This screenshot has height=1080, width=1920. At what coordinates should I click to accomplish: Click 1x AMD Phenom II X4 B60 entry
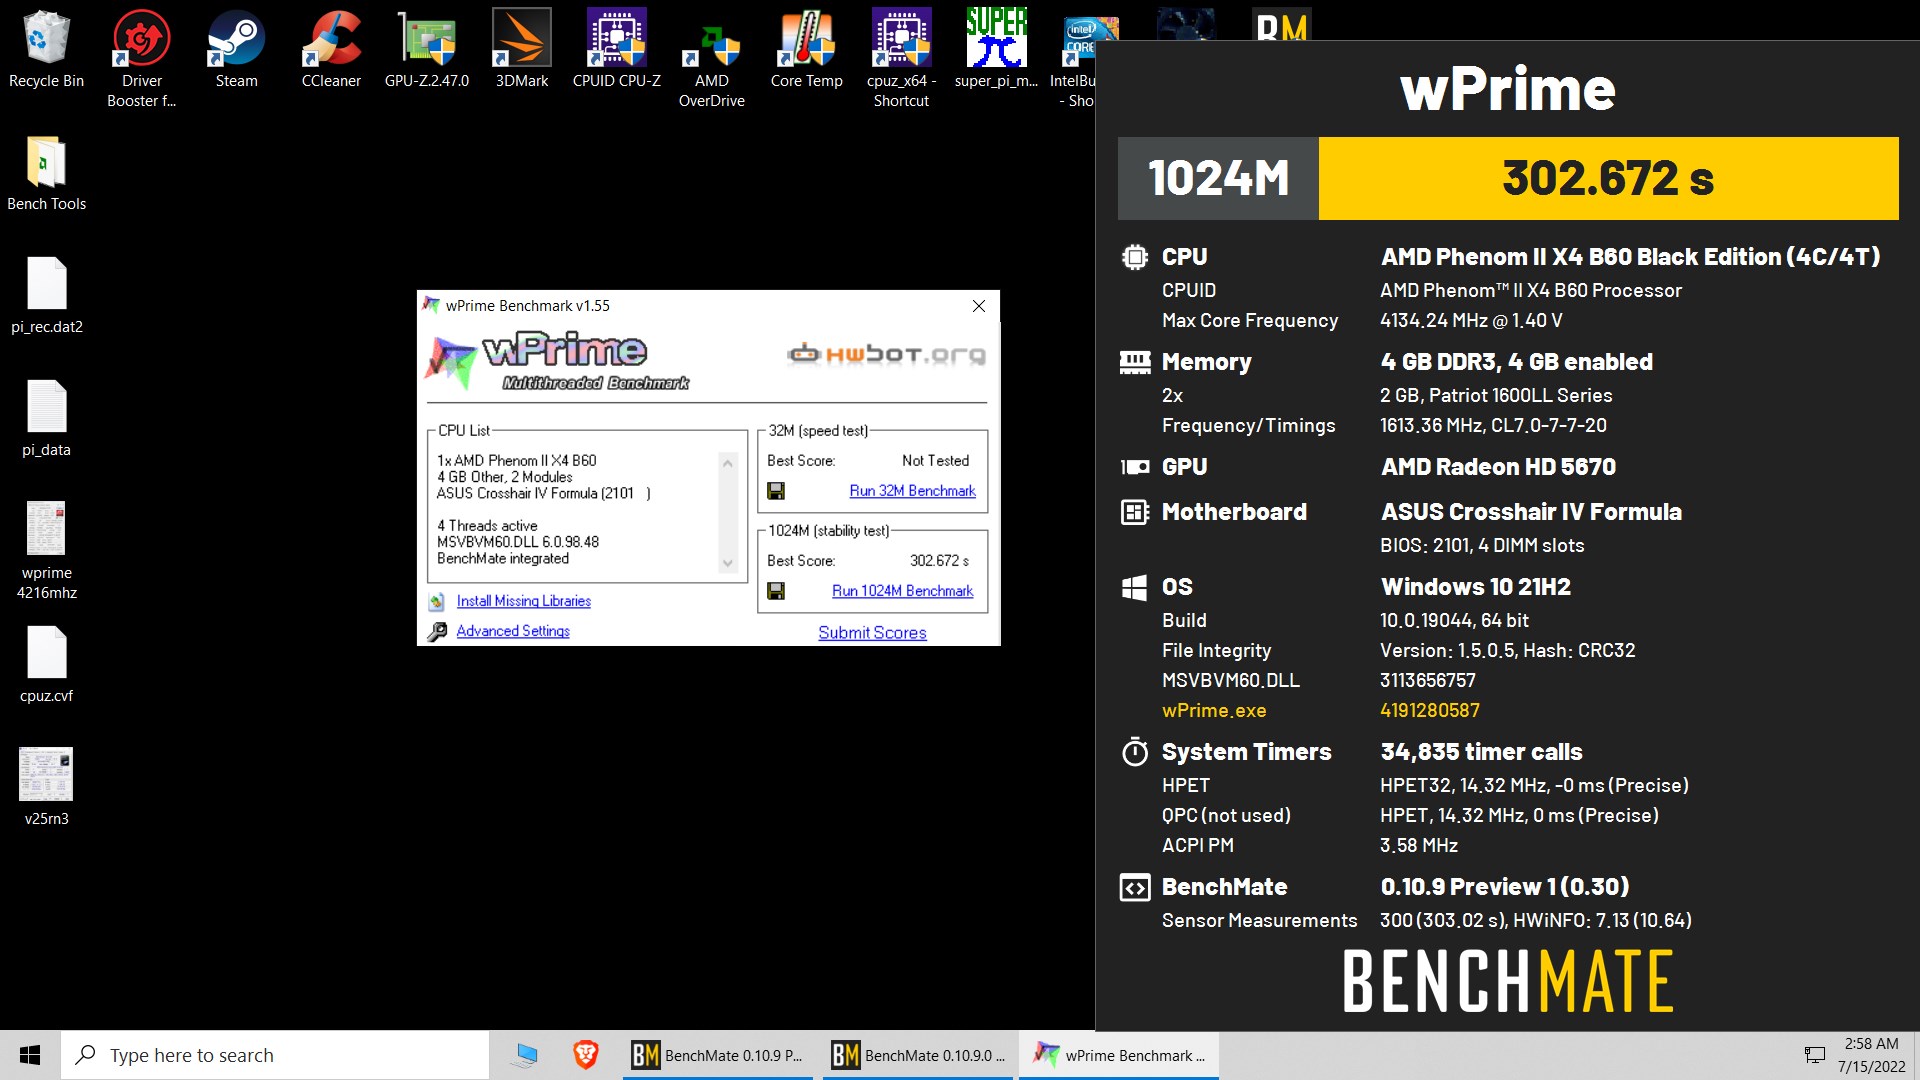pyautogui.click(x=516, y=460)
